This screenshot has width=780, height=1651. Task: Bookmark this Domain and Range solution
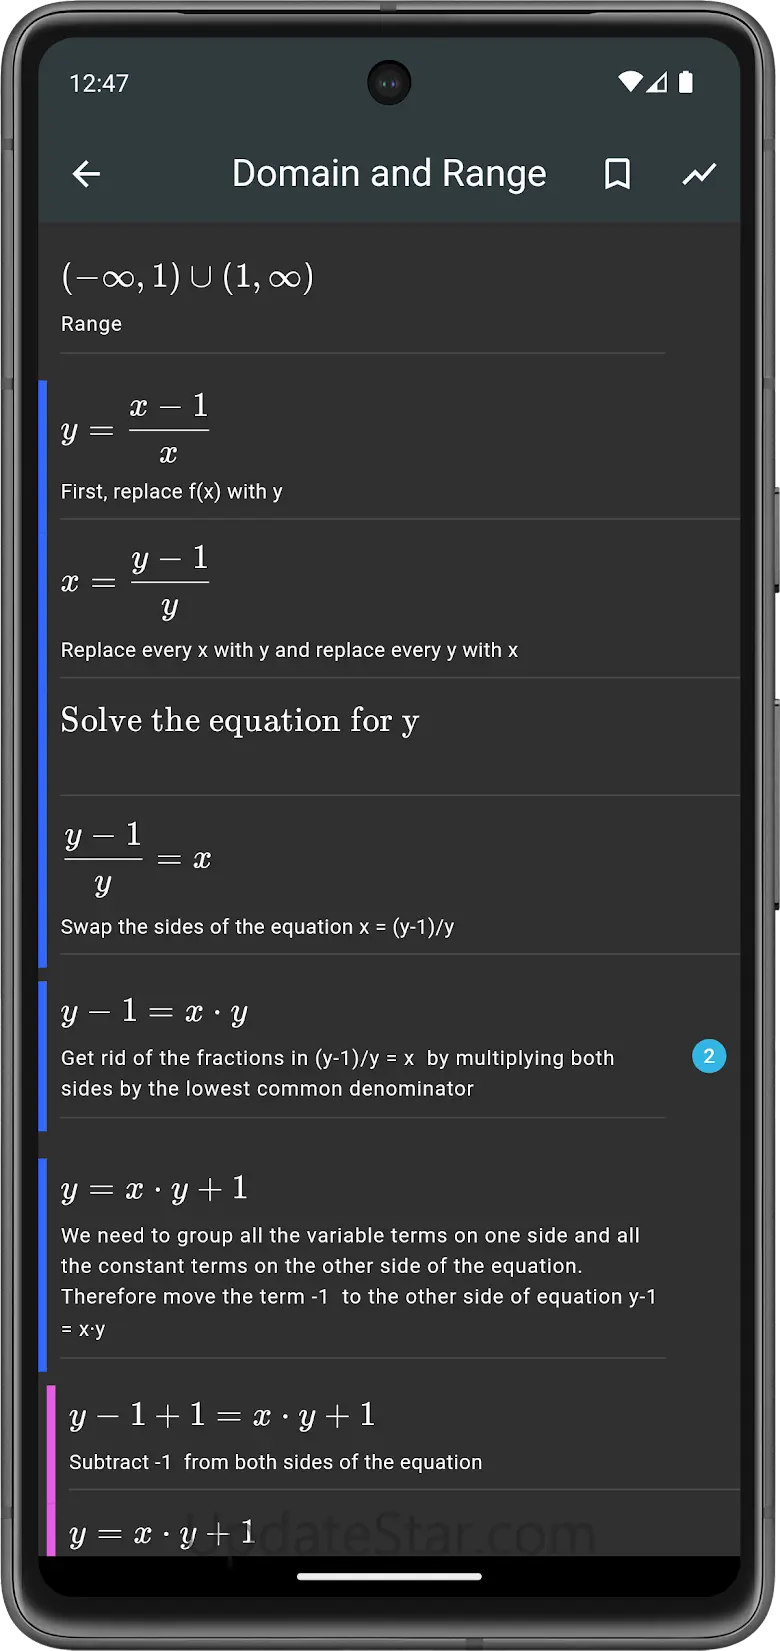[617, 174]
